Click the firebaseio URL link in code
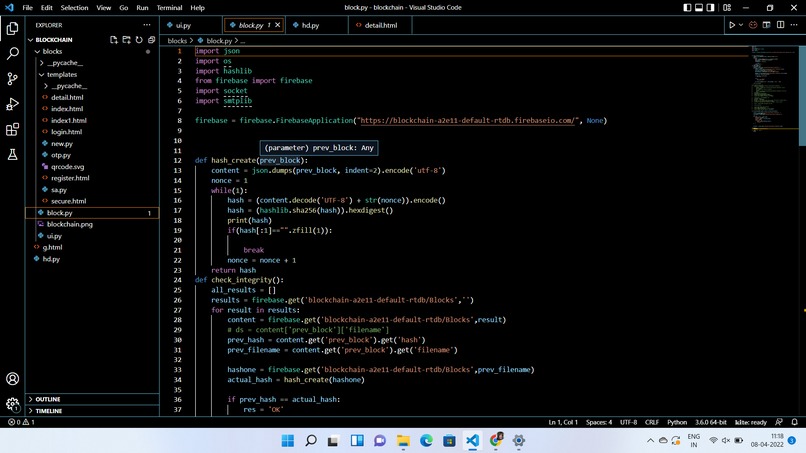 [467, 120]
